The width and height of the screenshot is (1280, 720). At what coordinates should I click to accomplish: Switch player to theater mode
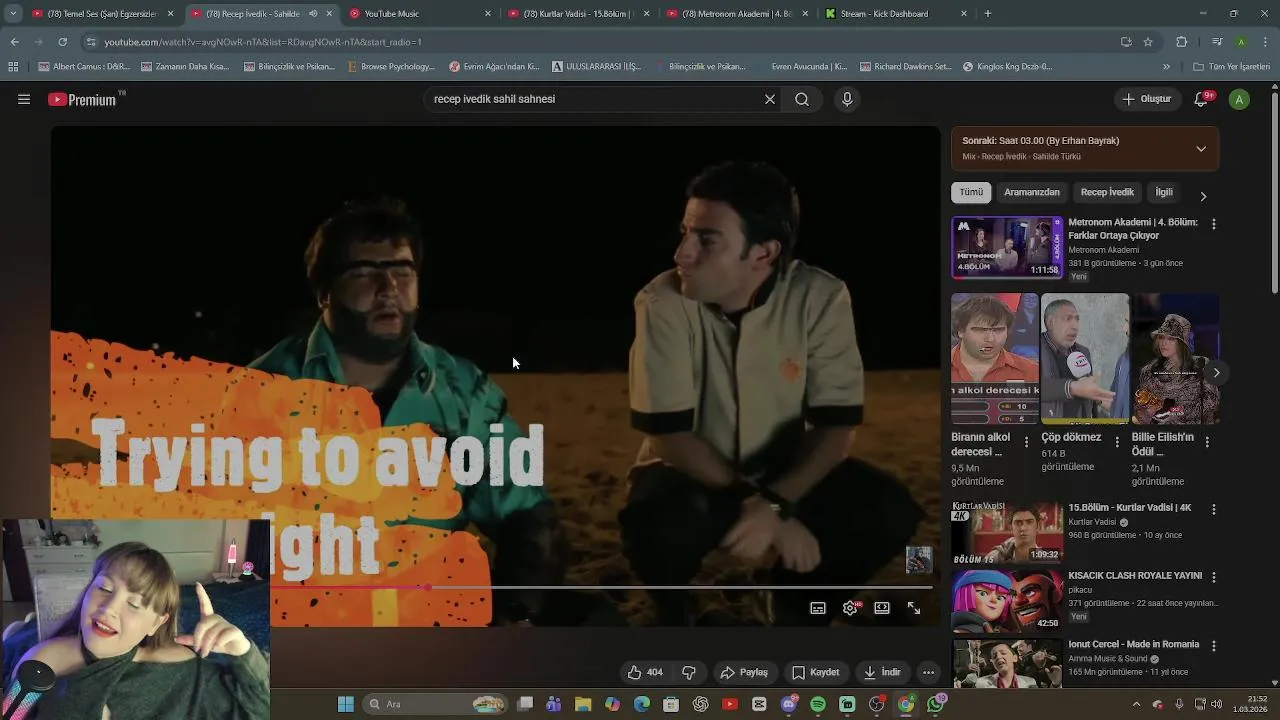pos(882,608)
